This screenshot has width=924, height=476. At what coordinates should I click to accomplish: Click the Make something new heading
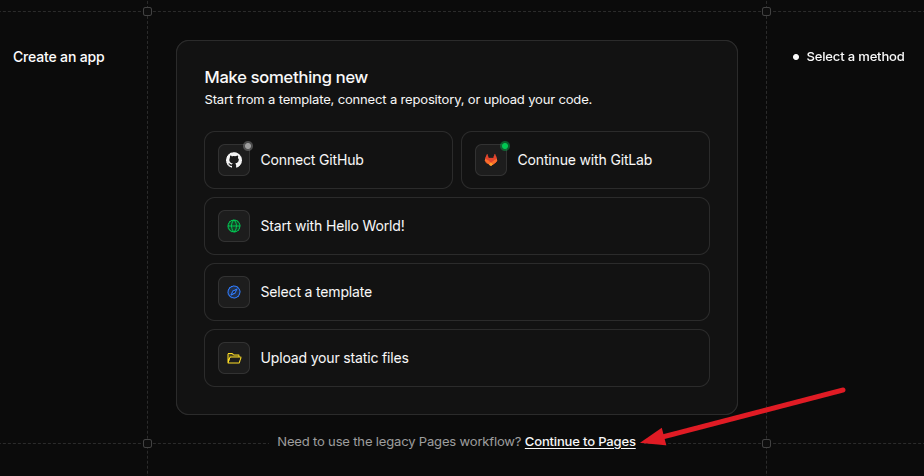286,77
